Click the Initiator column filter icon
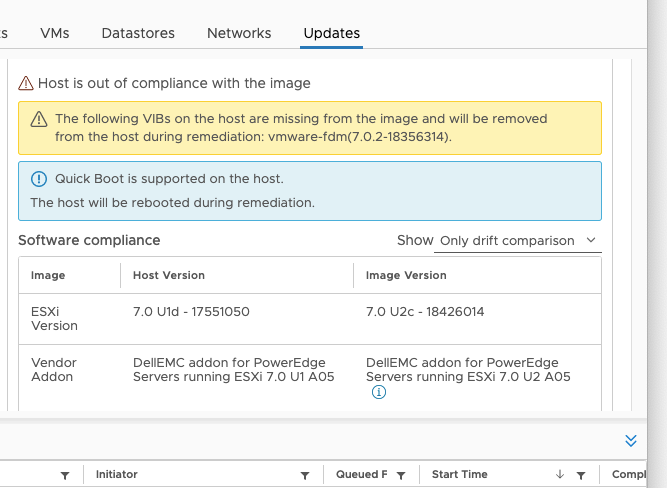Screen dimensions: 667x488 [x=305, y=475]
